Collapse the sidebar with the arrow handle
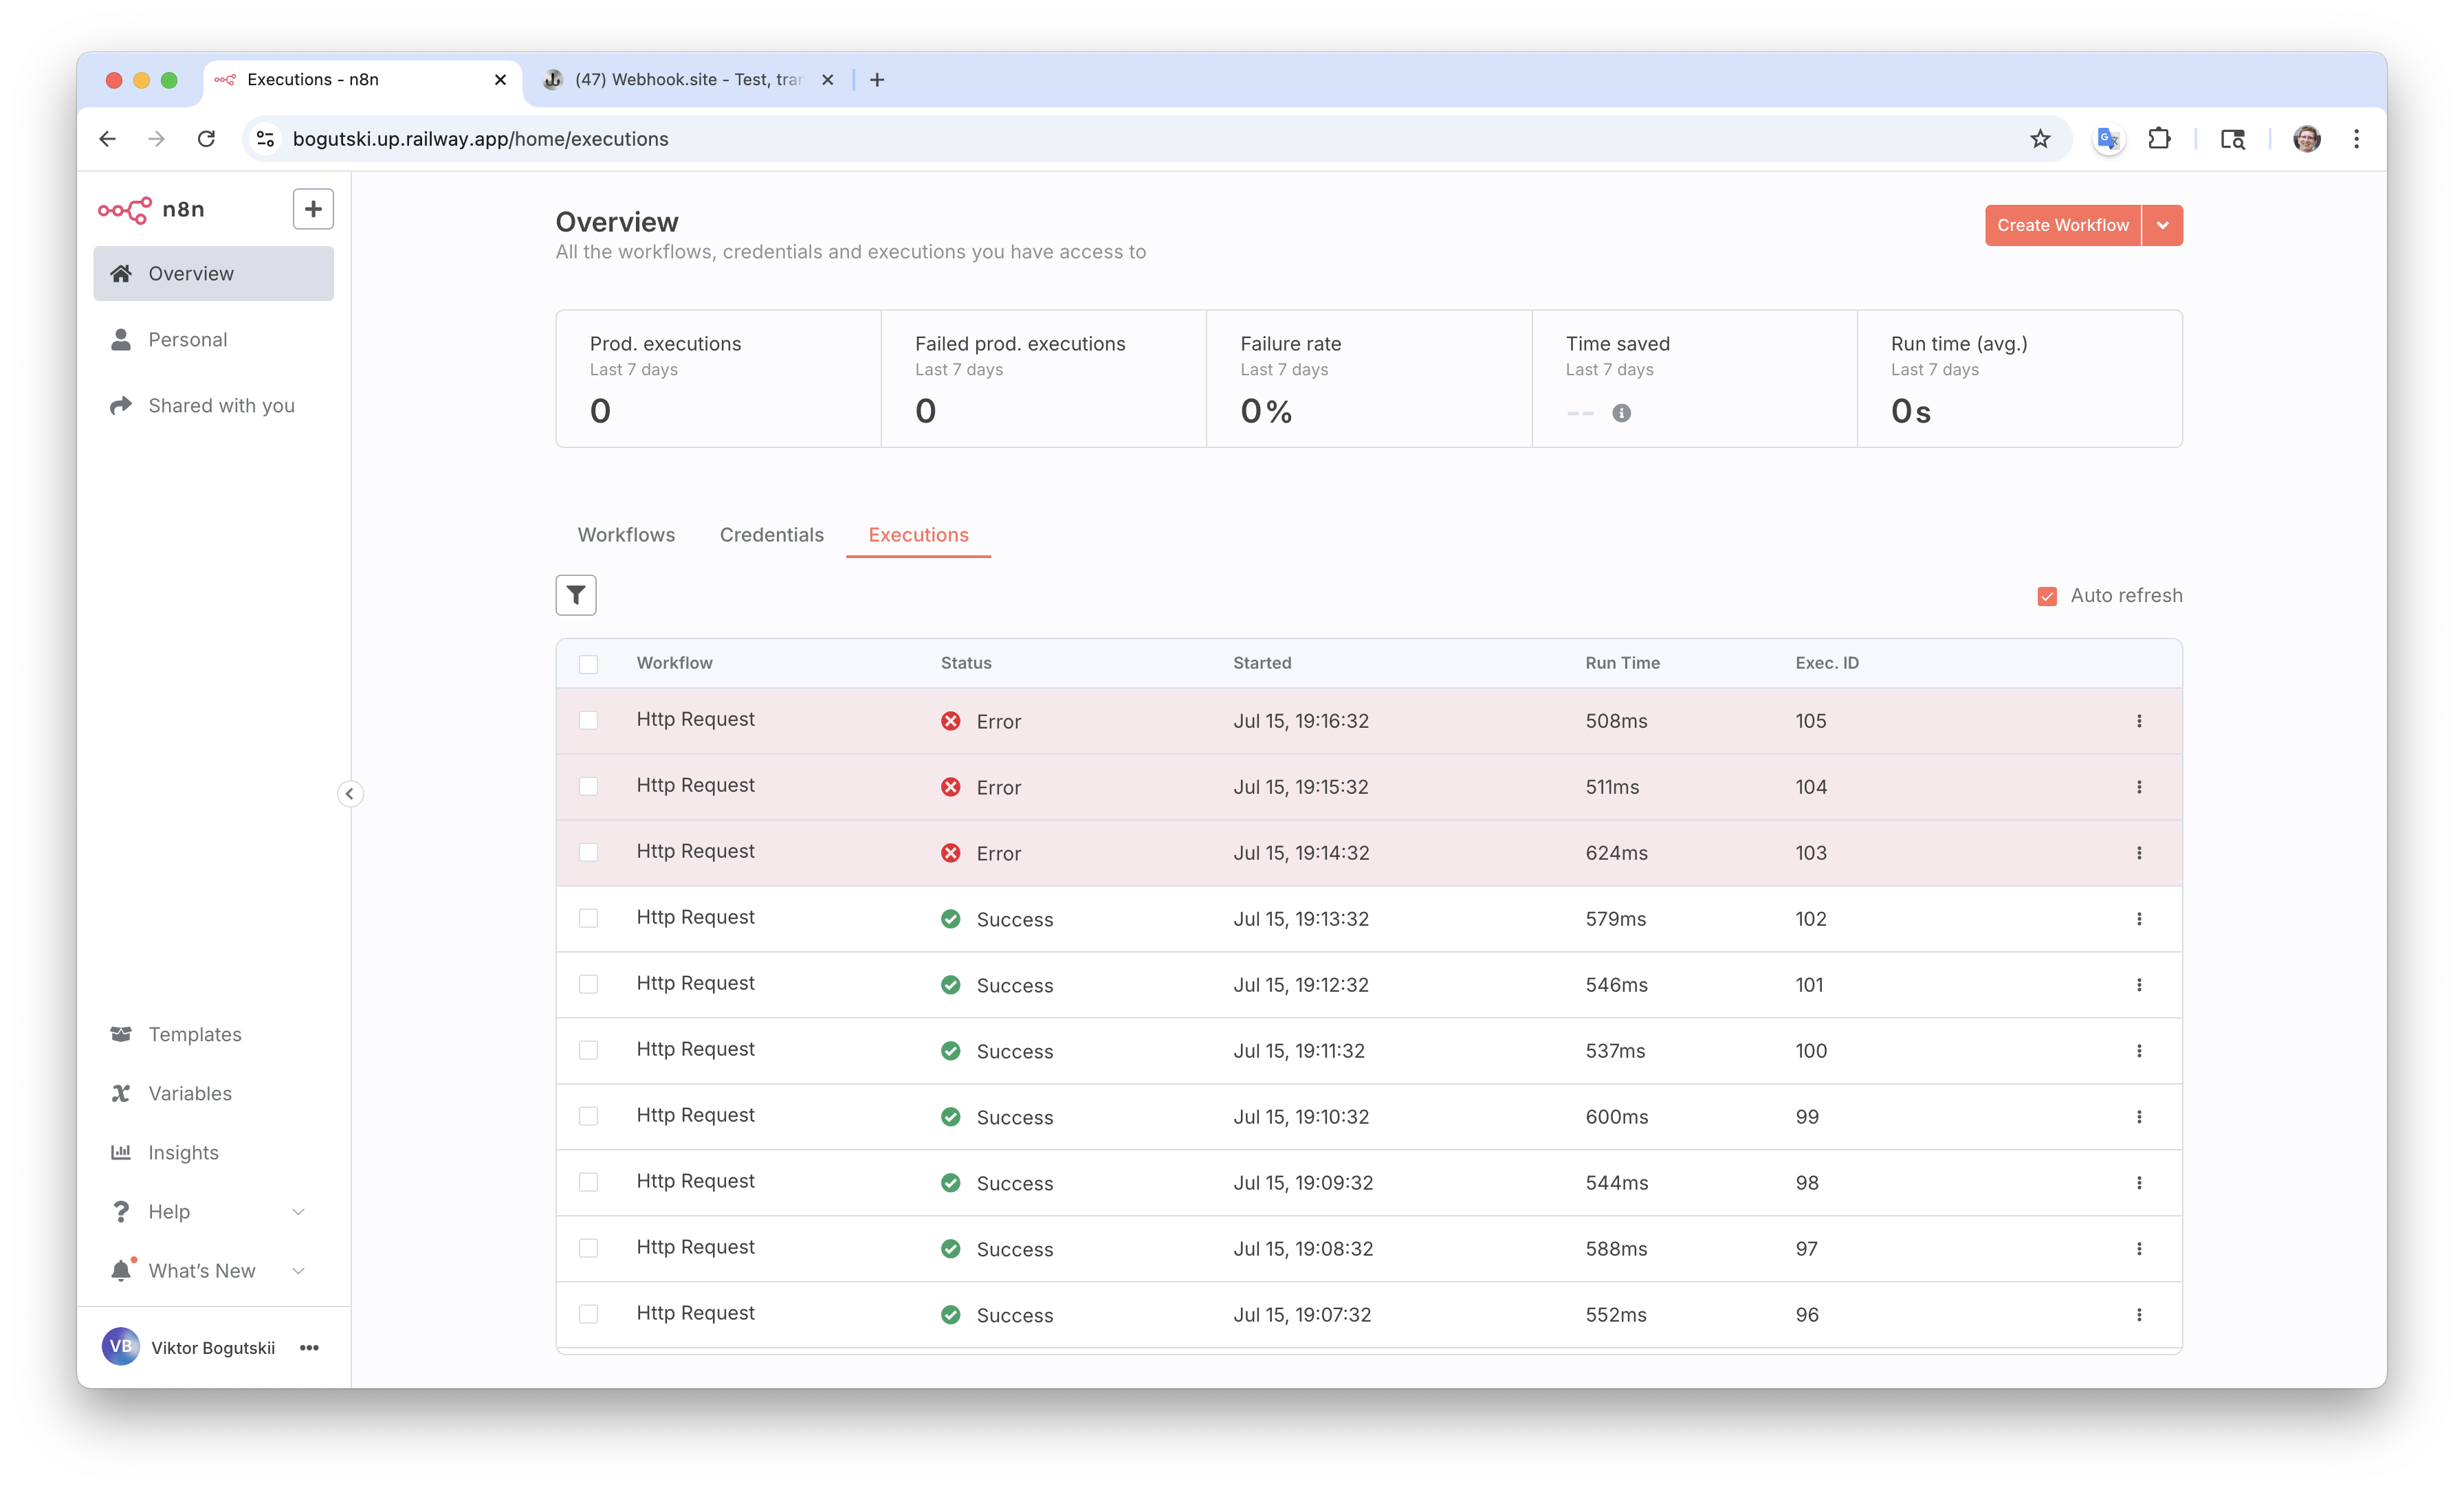The image size is (2464, 1490). click(349, 794)
